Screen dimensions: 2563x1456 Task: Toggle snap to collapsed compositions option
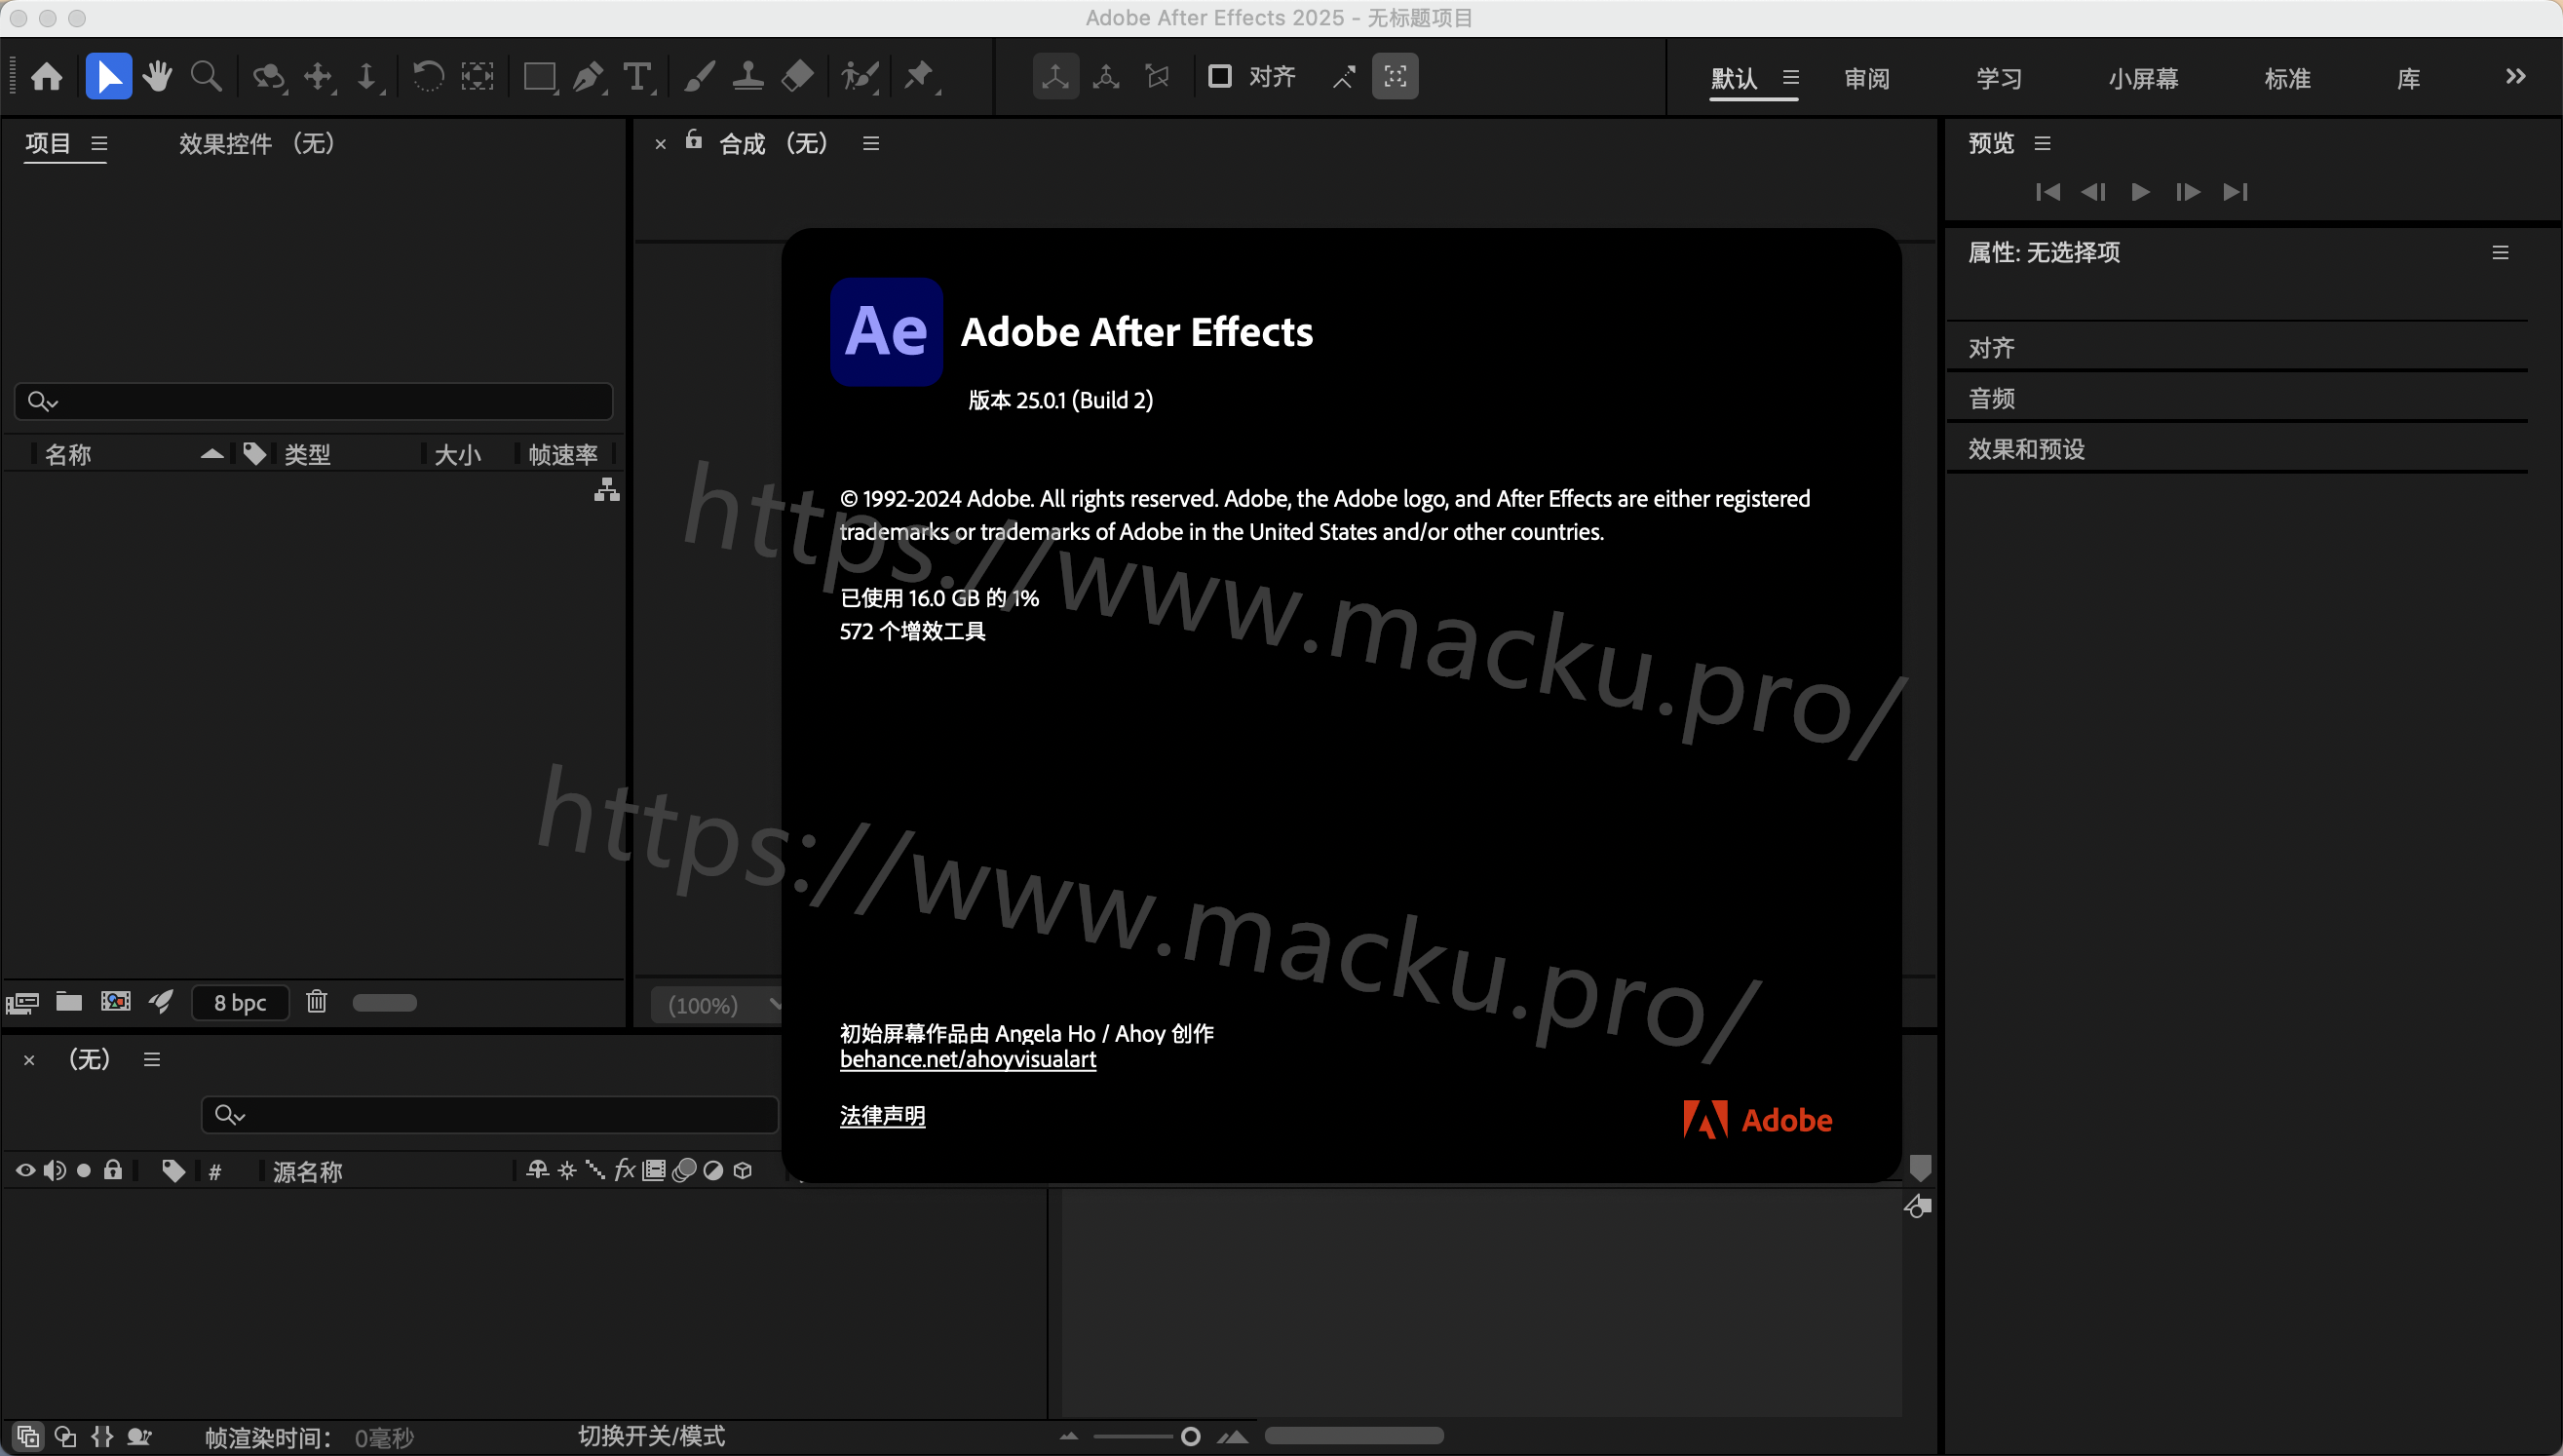point(1395,77)
